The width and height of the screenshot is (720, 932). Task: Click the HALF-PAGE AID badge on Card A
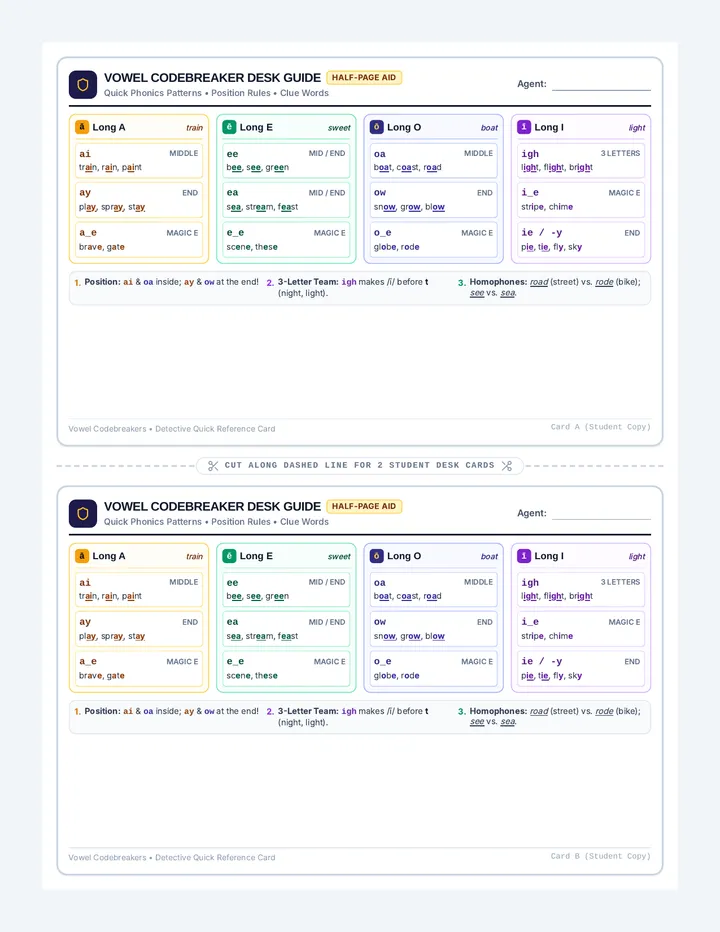pyautogui.click(x=364, y=77)
